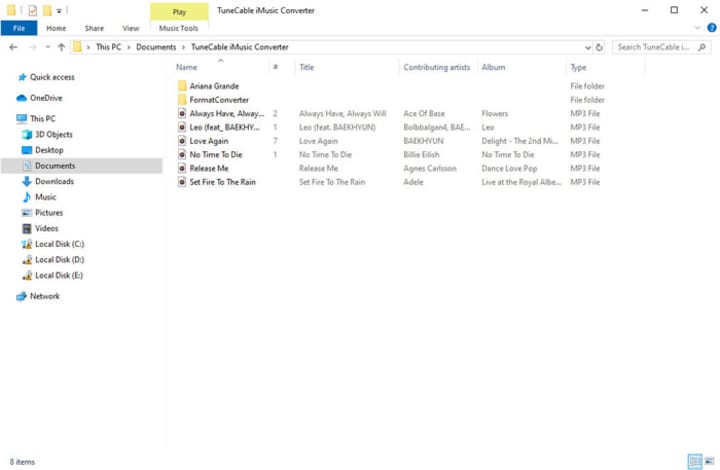The width and height of the screenshot is (720, 470).
Task: Open the Help question mark icon
Action: 712,28
